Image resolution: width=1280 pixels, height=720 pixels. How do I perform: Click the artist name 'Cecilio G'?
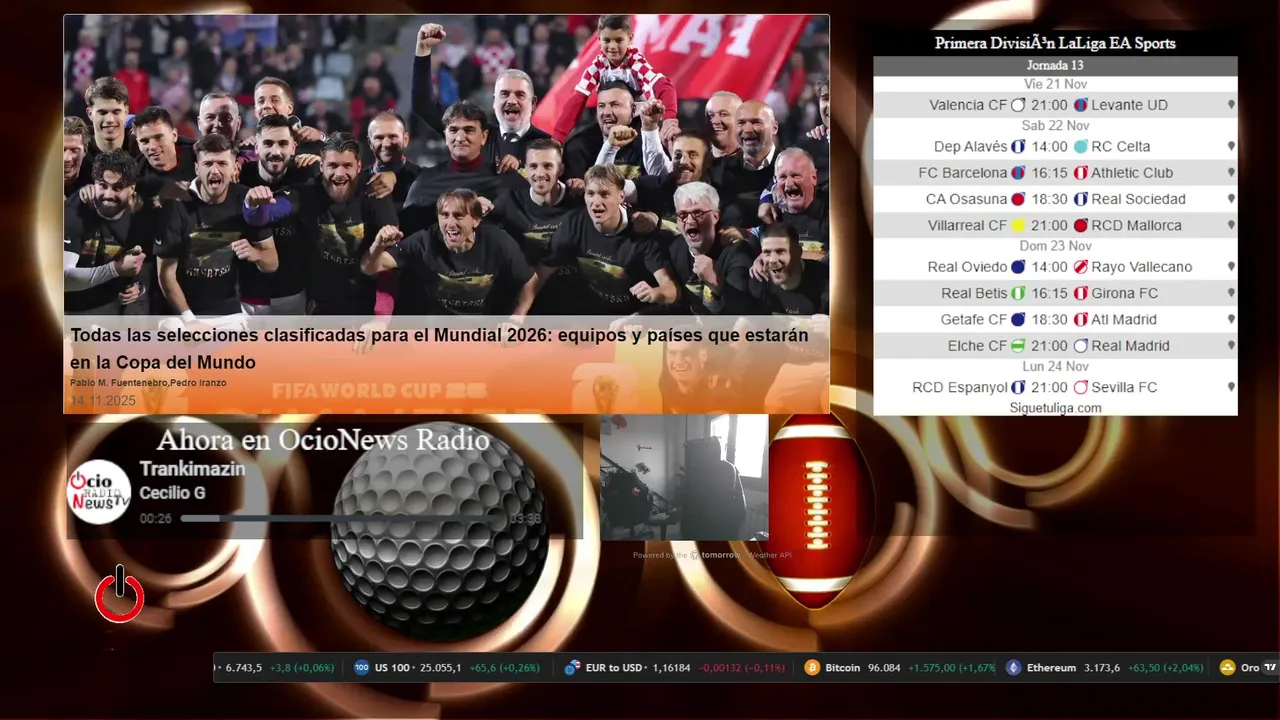point(172,493)
